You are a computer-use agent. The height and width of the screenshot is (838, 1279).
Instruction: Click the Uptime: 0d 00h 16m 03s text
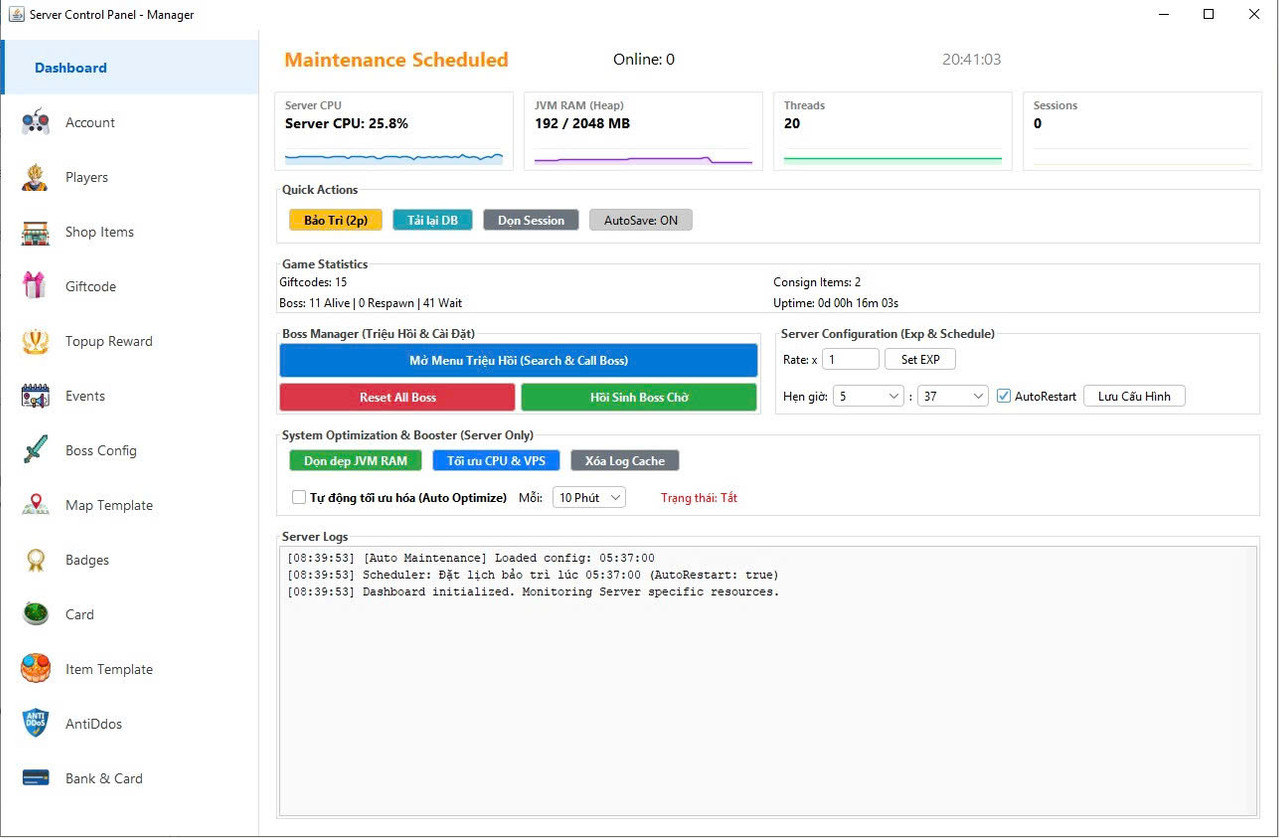(x=836, y=302)
